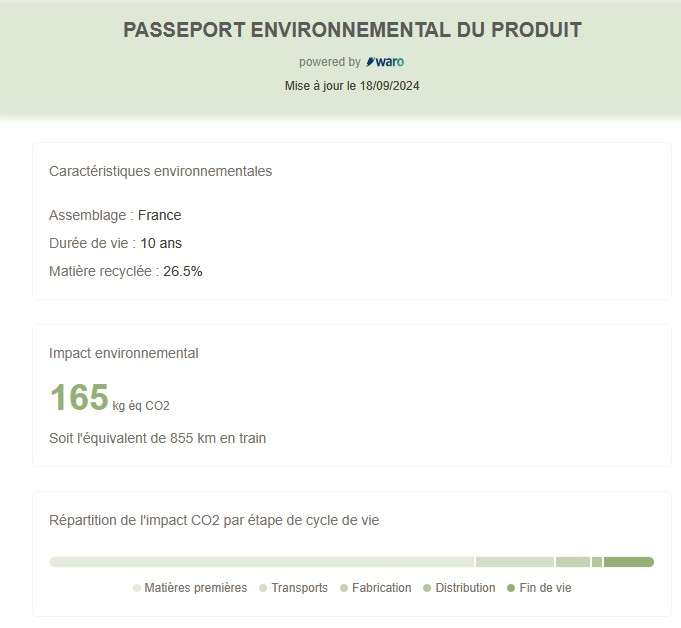Click the 855 km en train equivalence text
This screenshot has width=681, height=628.
click(157, 438)
